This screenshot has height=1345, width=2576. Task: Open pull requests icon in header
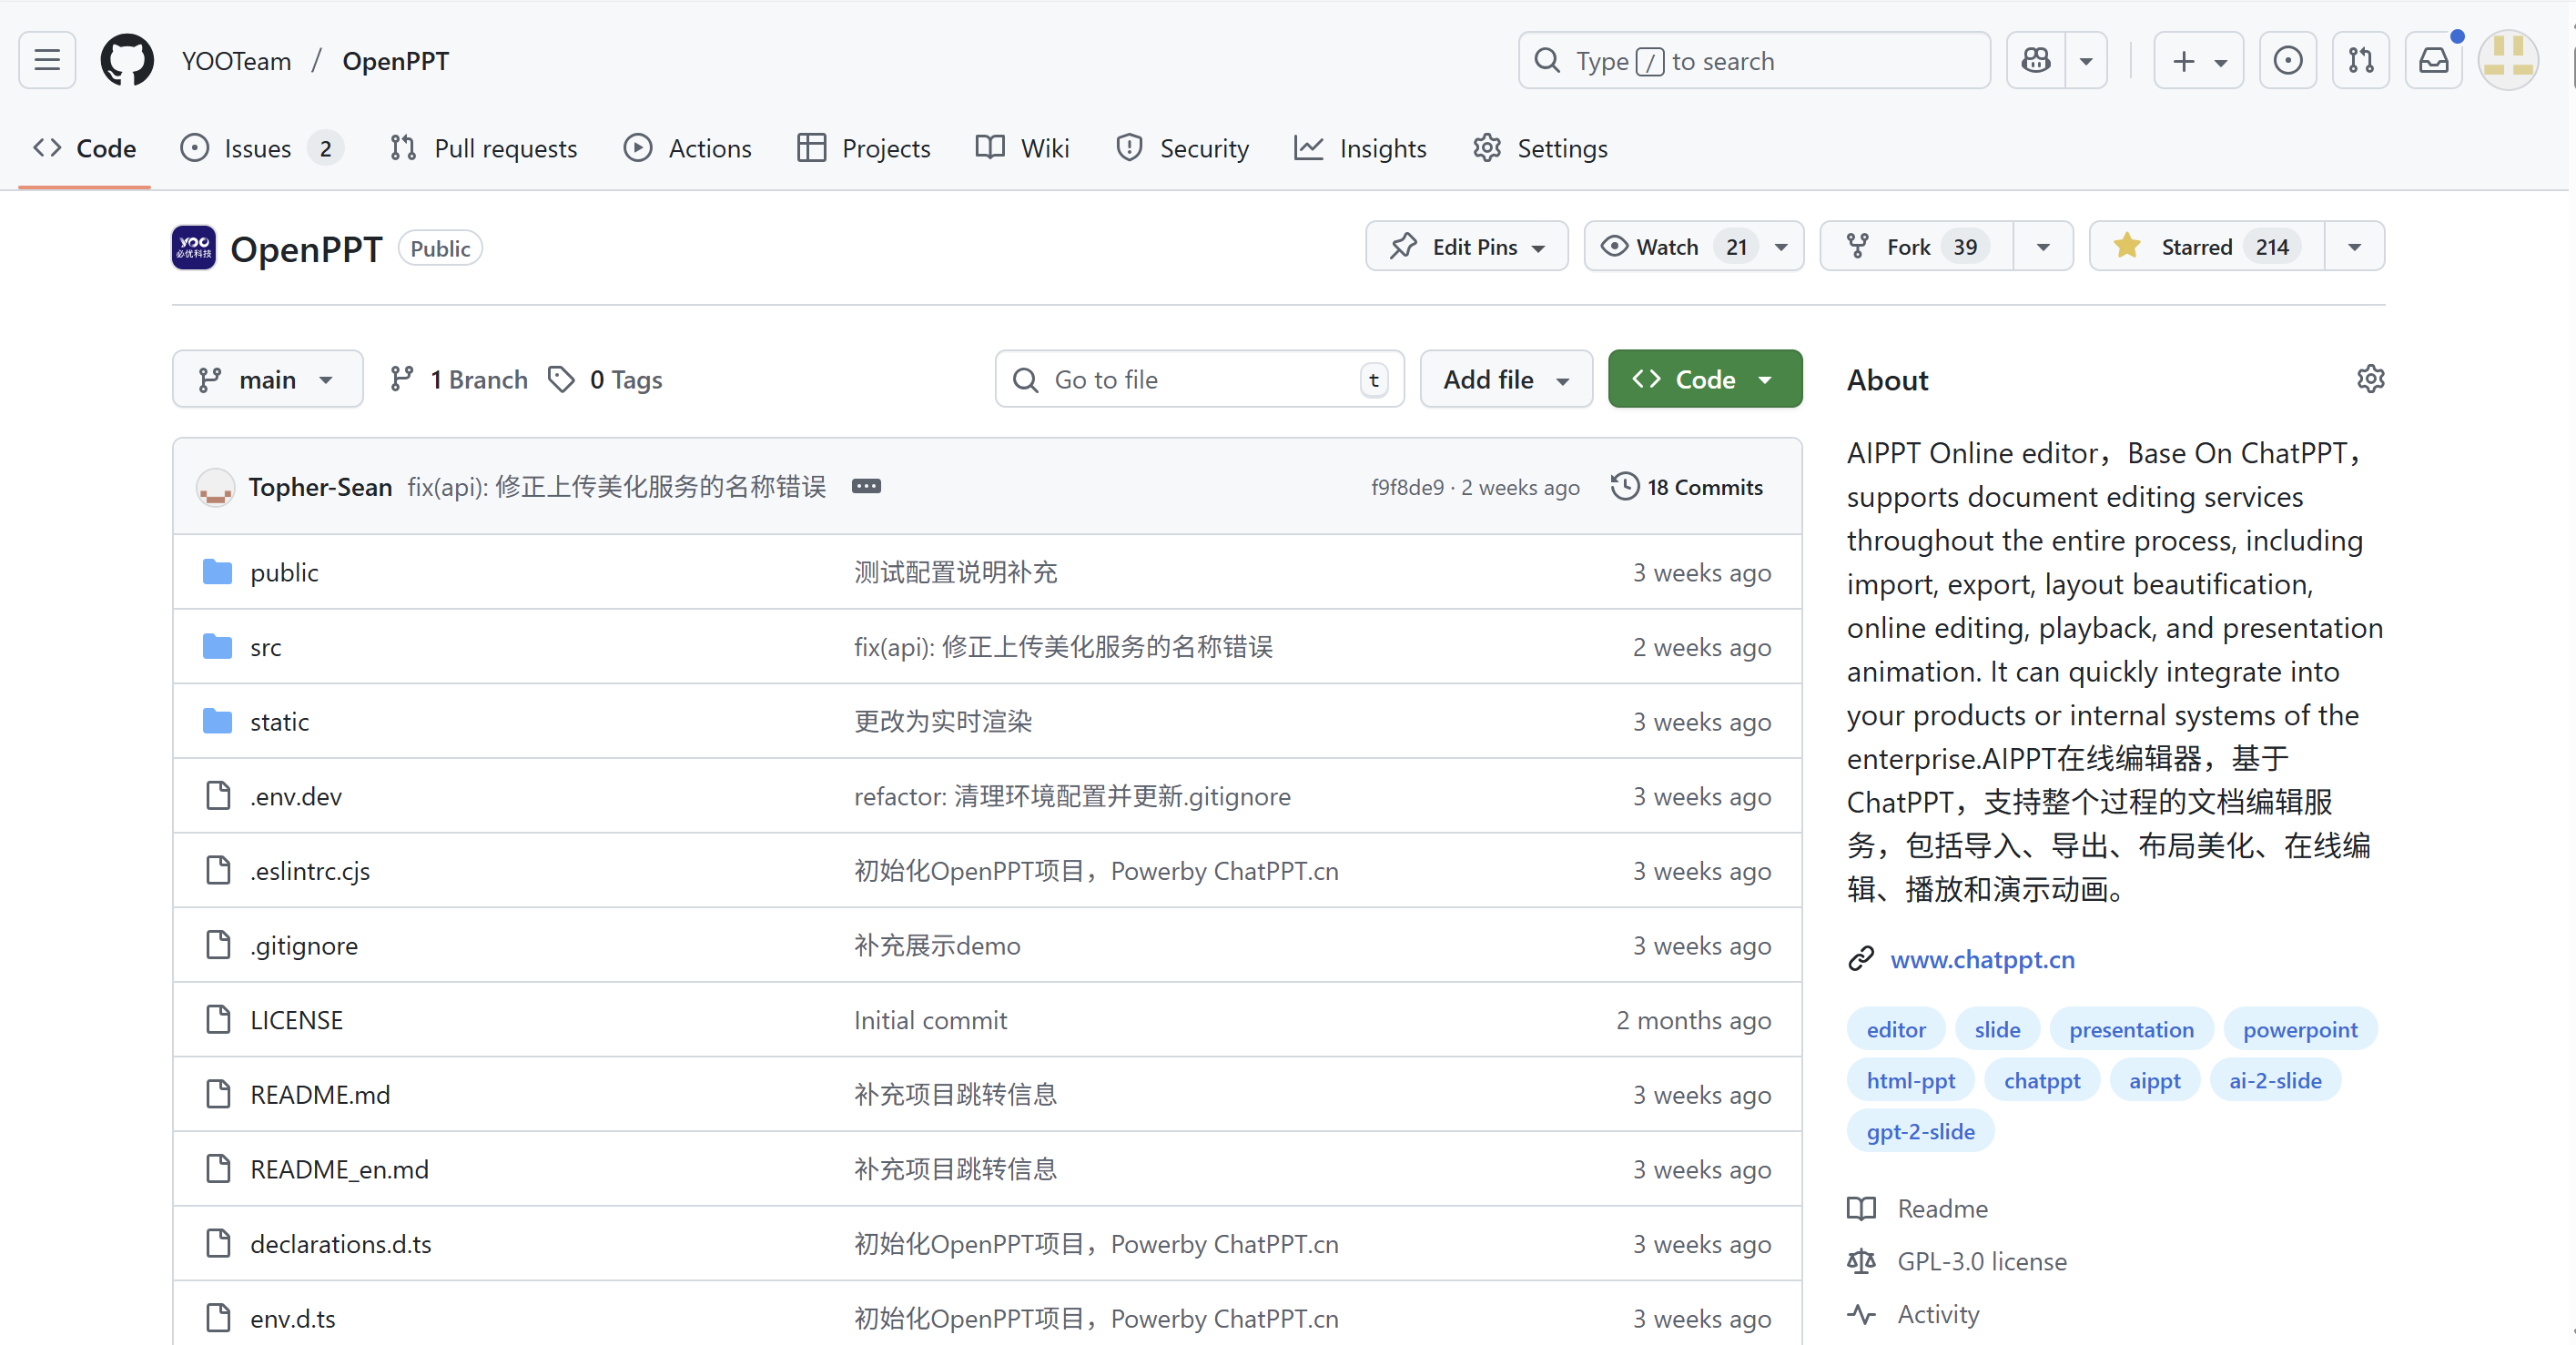click(x=2360, y=61)
